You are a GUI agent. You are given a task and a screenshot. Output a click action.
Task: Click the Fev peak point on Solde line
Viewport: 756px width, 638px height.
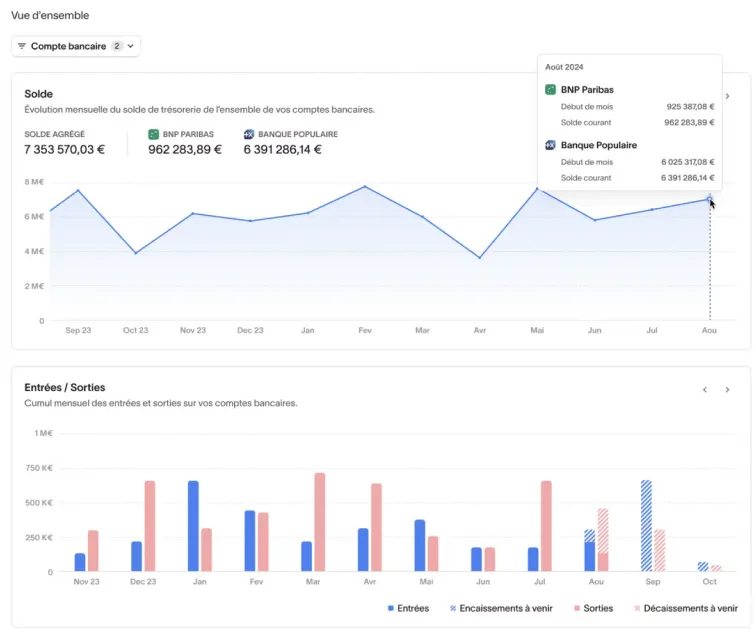(365, 186)
